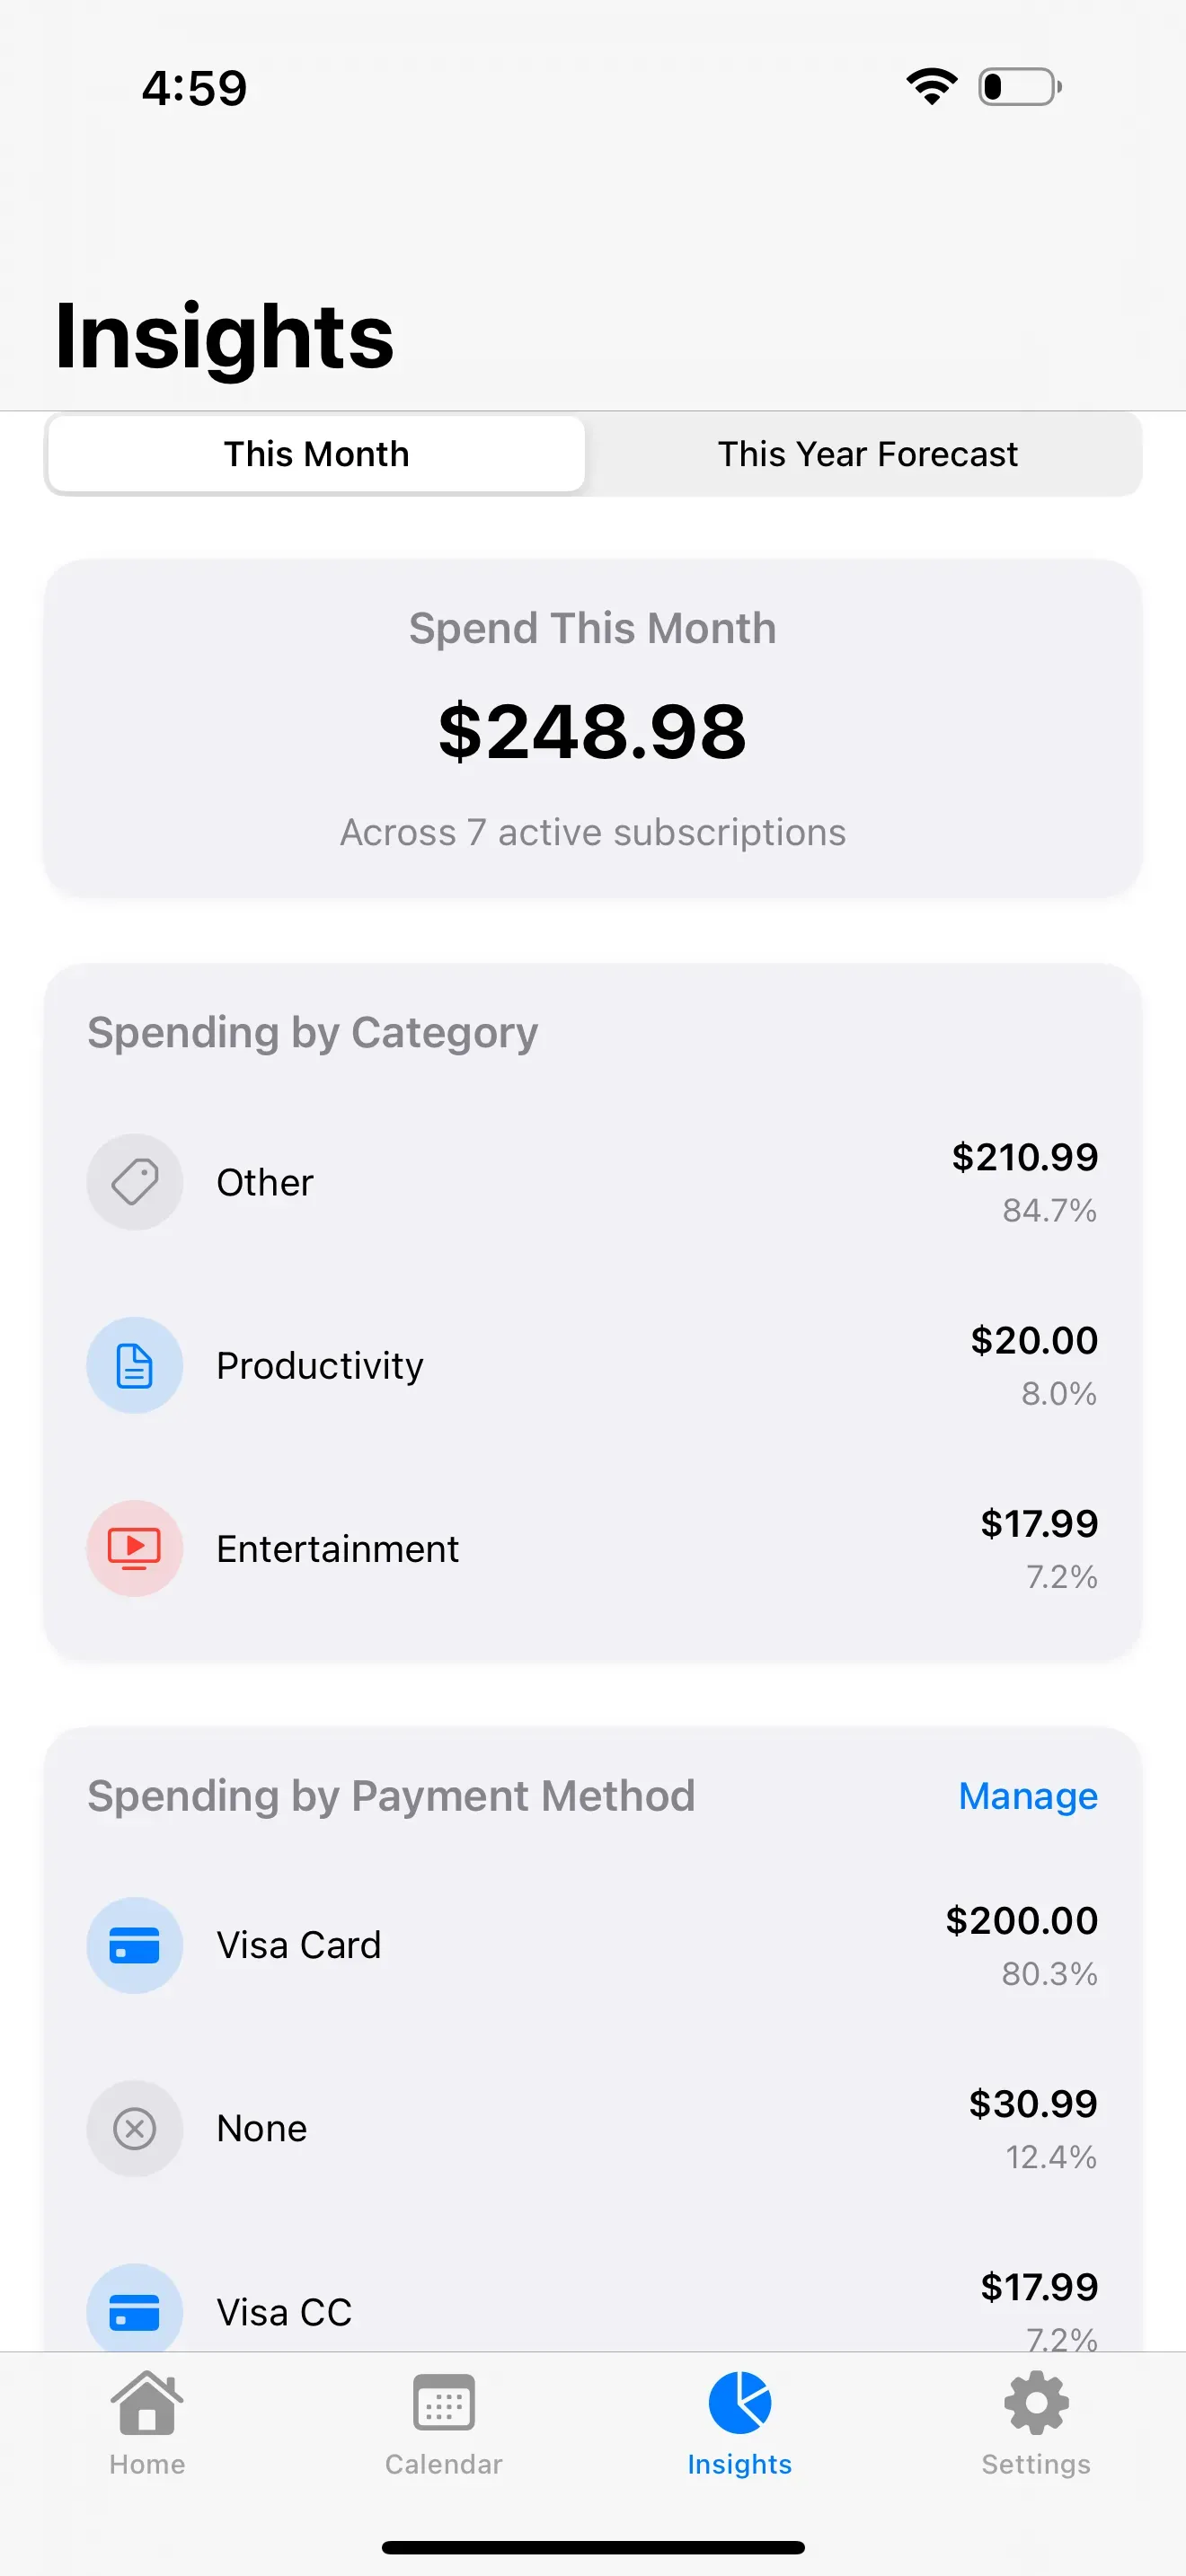Select the Other category amount $210.99
The width and height of the screenshot is (1186, 2576).
coord(1024,1157)
